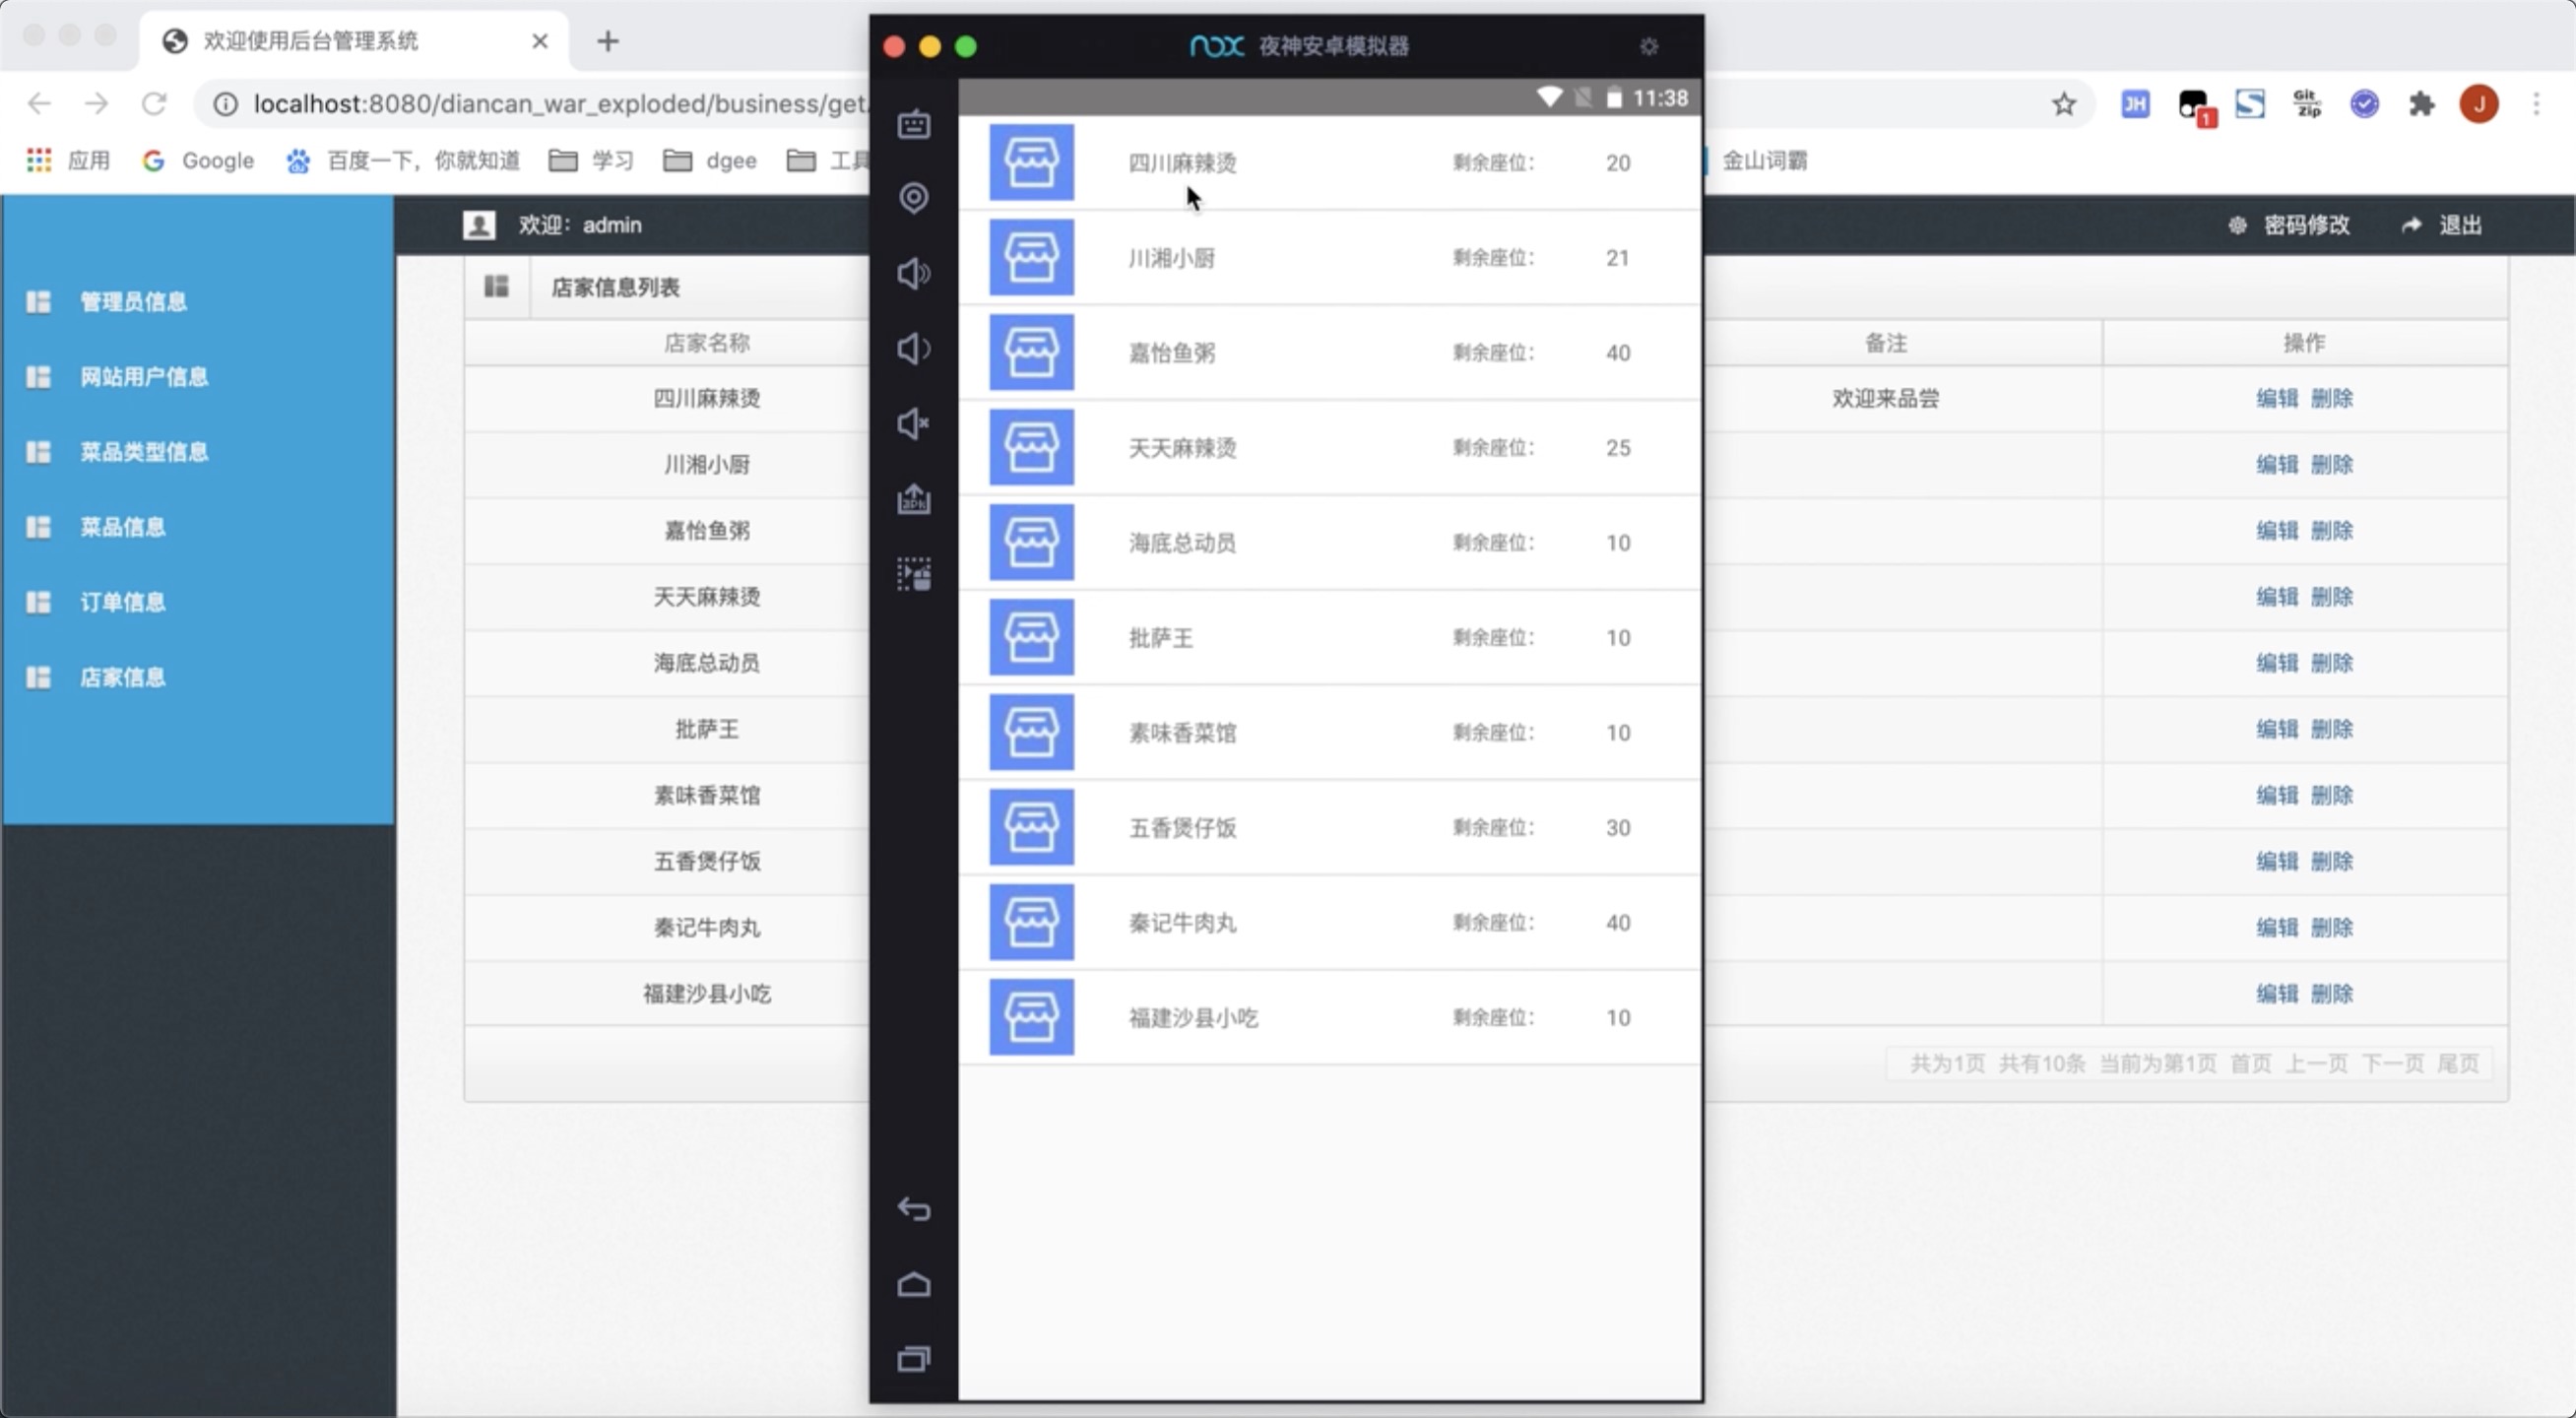Screen dimensions: 2576x1418
Task: Click the GitZip extension icon
Action: (x=2307, y=104)
